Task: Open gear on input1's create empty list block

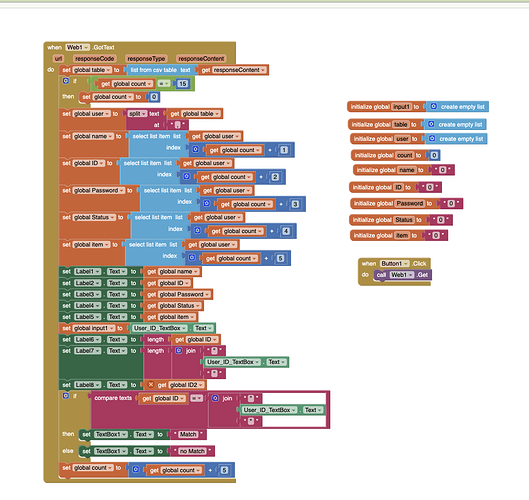Action: (434, 106)
